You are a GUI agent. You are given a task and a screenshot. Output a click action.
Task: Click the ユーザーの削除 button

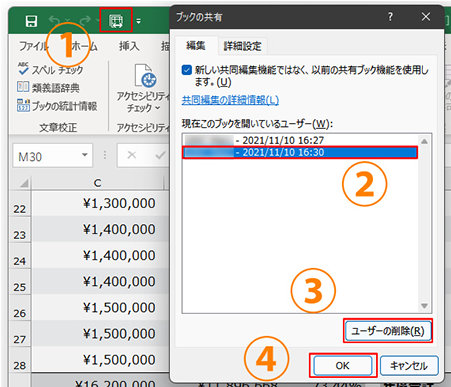pos(388,331)
